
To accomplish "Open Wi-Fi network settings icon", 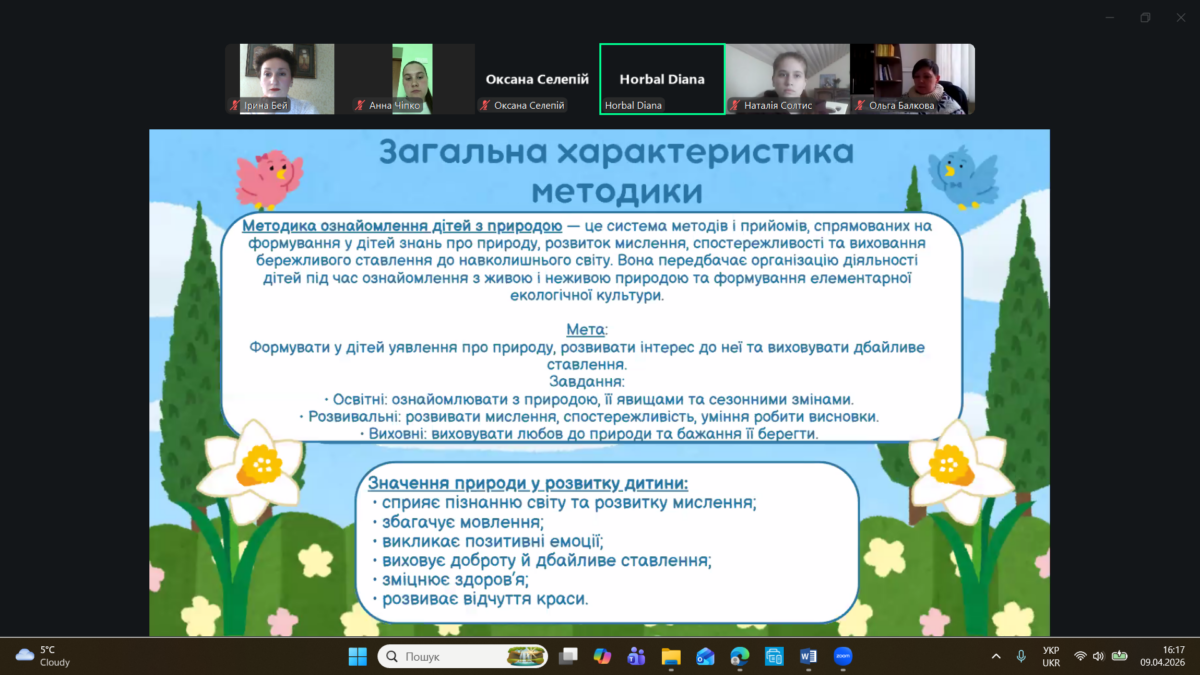I will pos(1080,656).
